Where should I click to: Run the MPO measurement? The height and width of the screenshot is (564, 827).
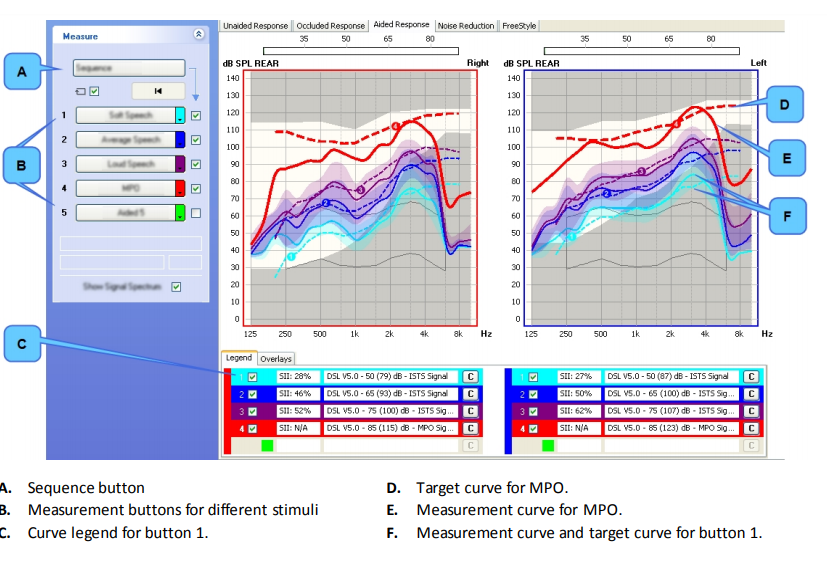[x=126, y=188]
